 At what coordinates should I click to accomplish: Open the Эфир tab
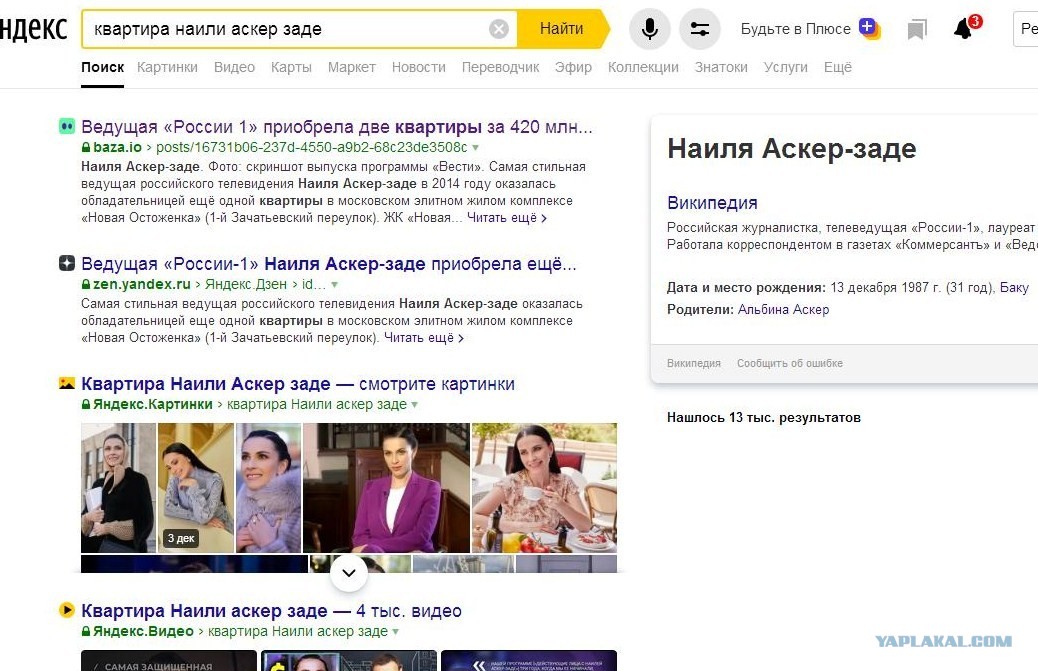[573, 67]
